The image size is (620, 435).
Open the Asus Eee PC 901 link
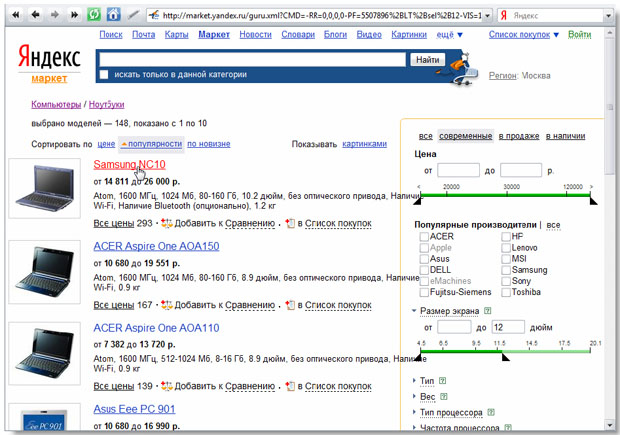134,409
